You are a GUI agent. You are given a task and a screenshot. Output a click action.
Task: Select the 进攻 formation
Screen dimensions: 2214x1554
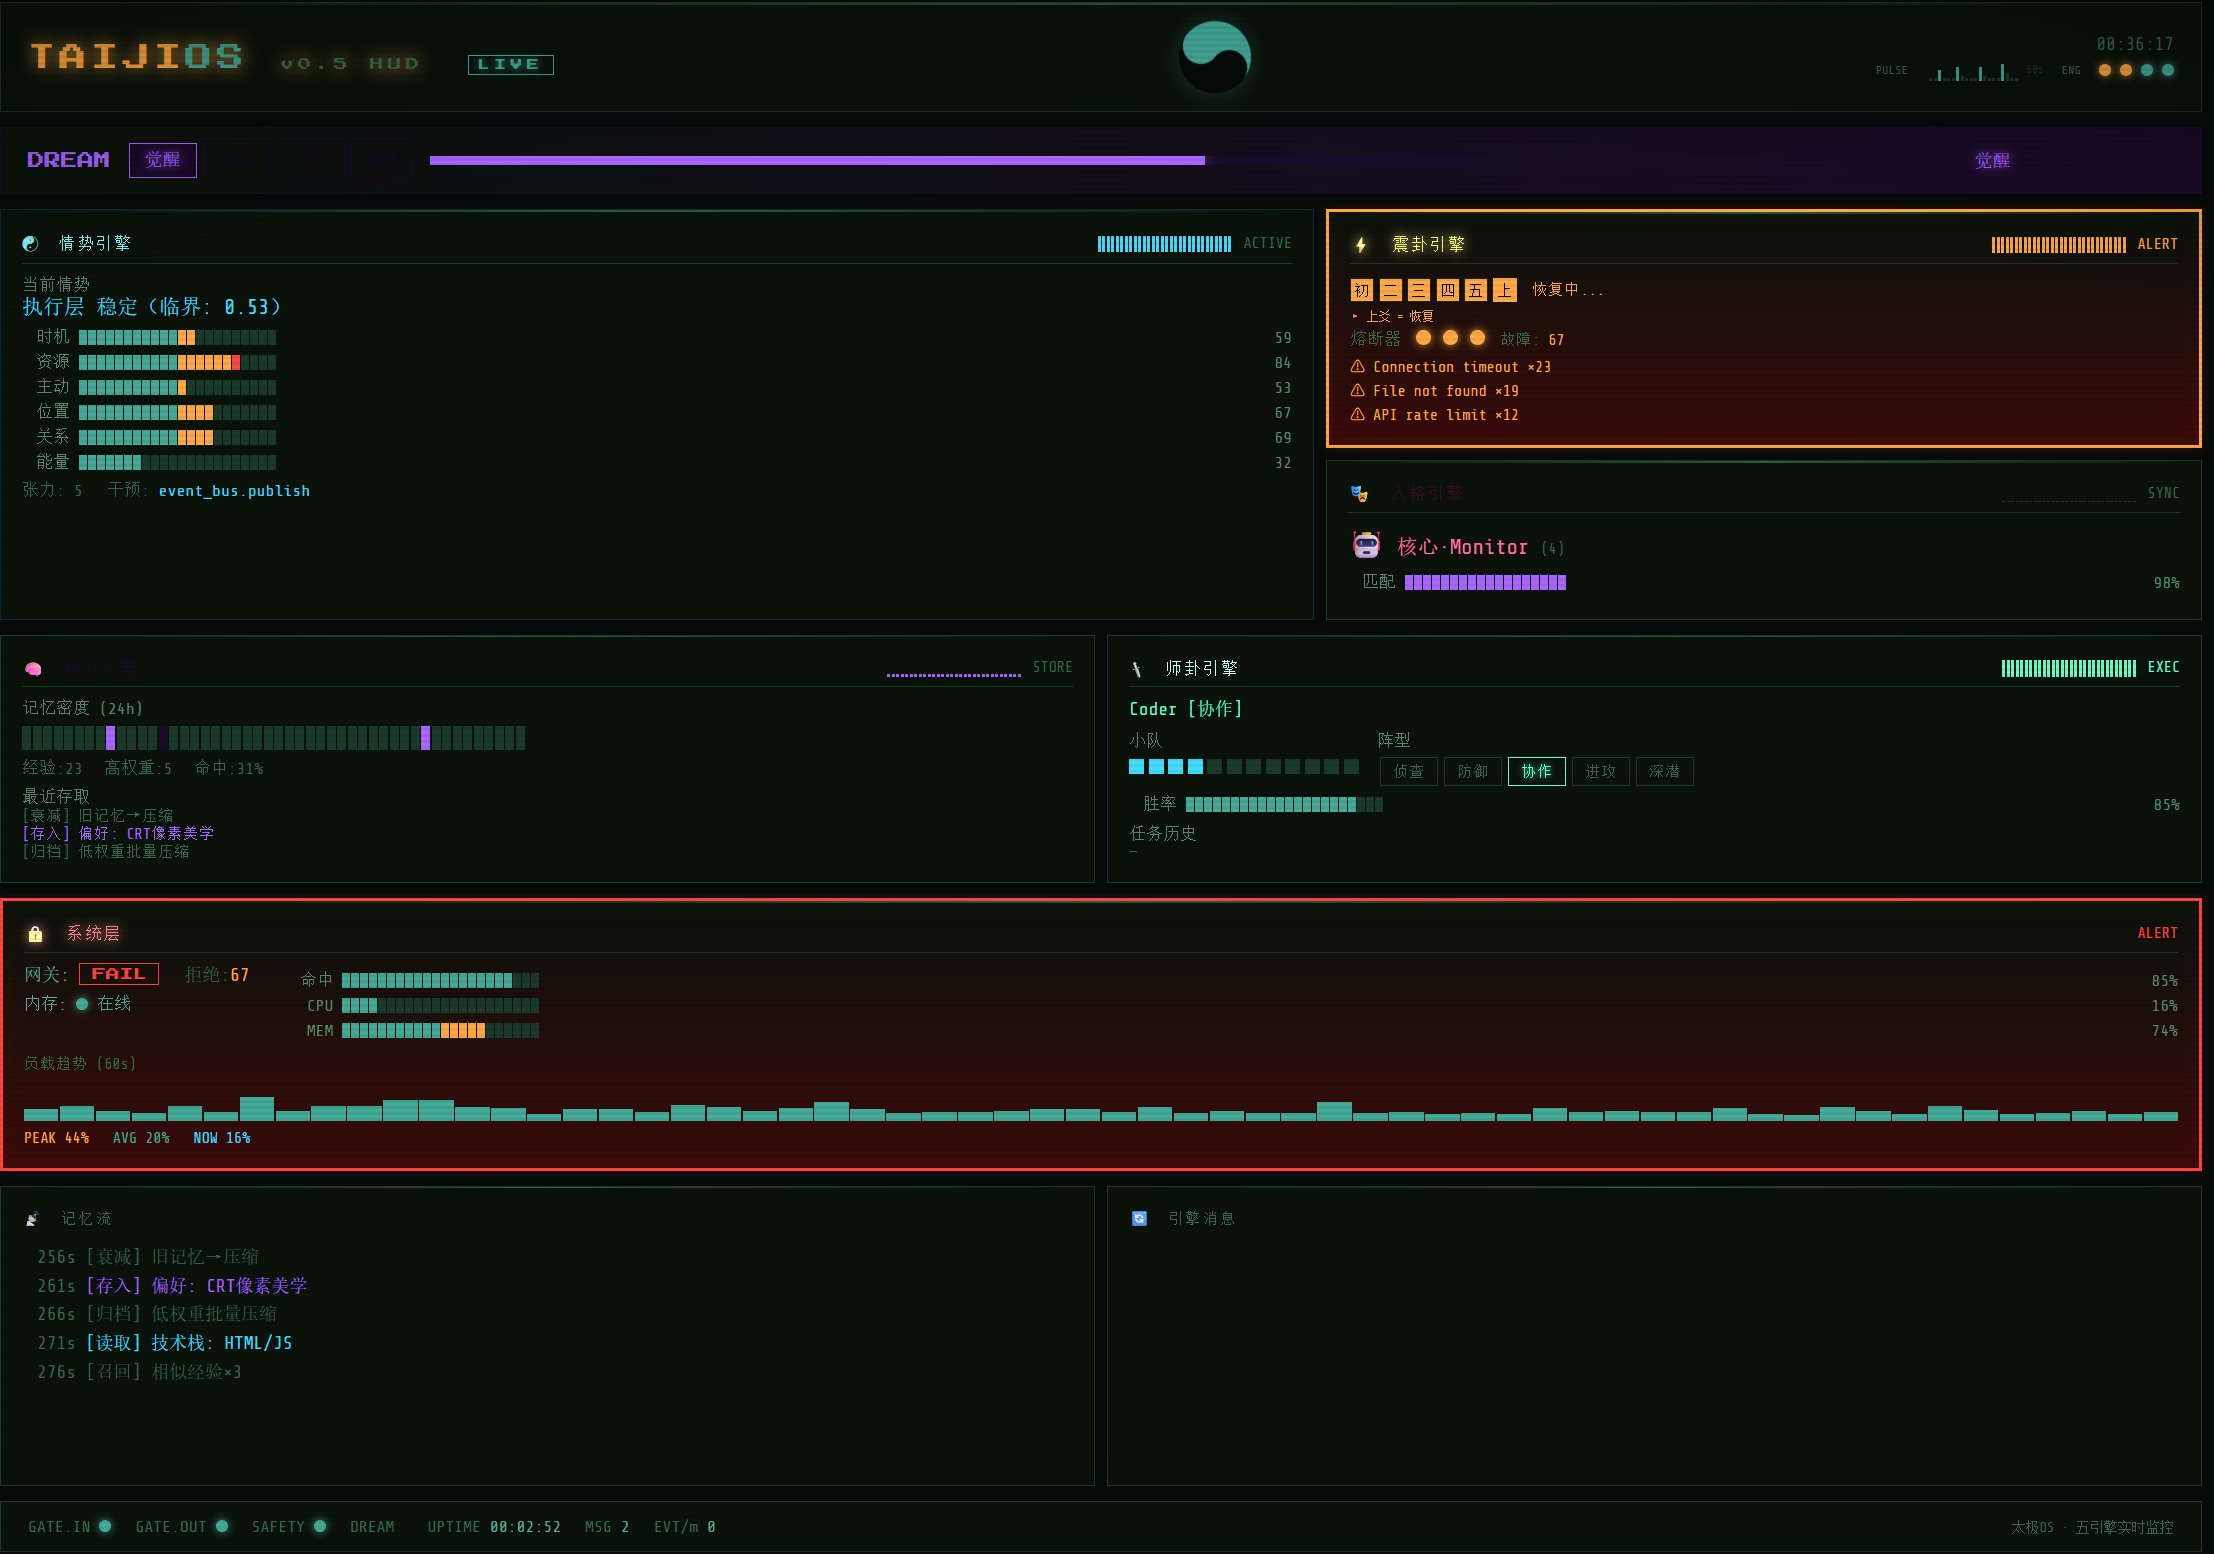(x=1601, y=771)
